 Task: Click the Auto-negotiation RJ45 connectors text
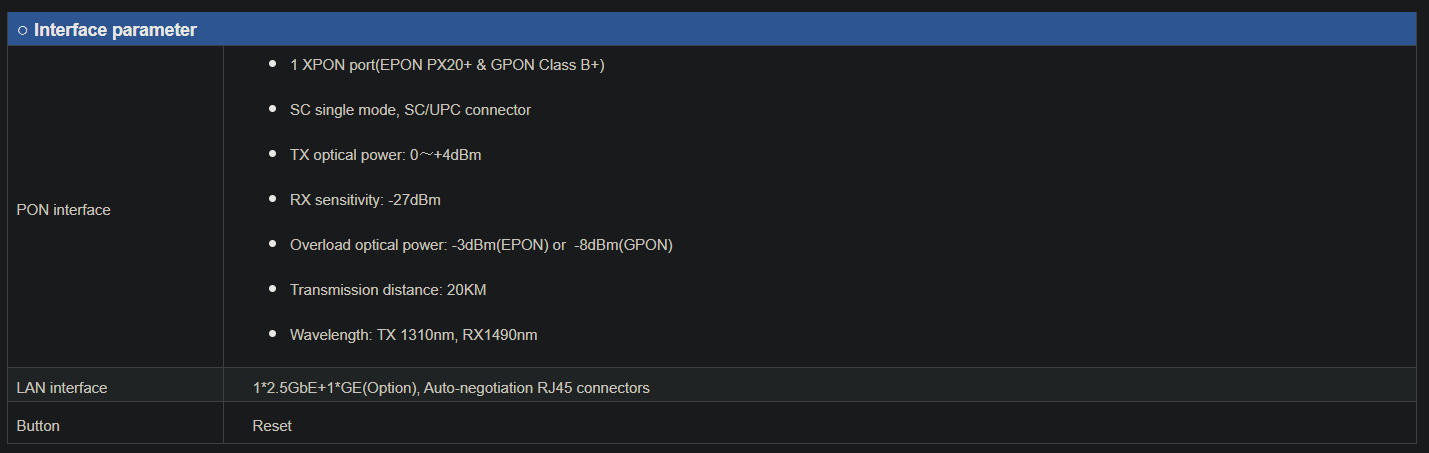coord(536,388)
